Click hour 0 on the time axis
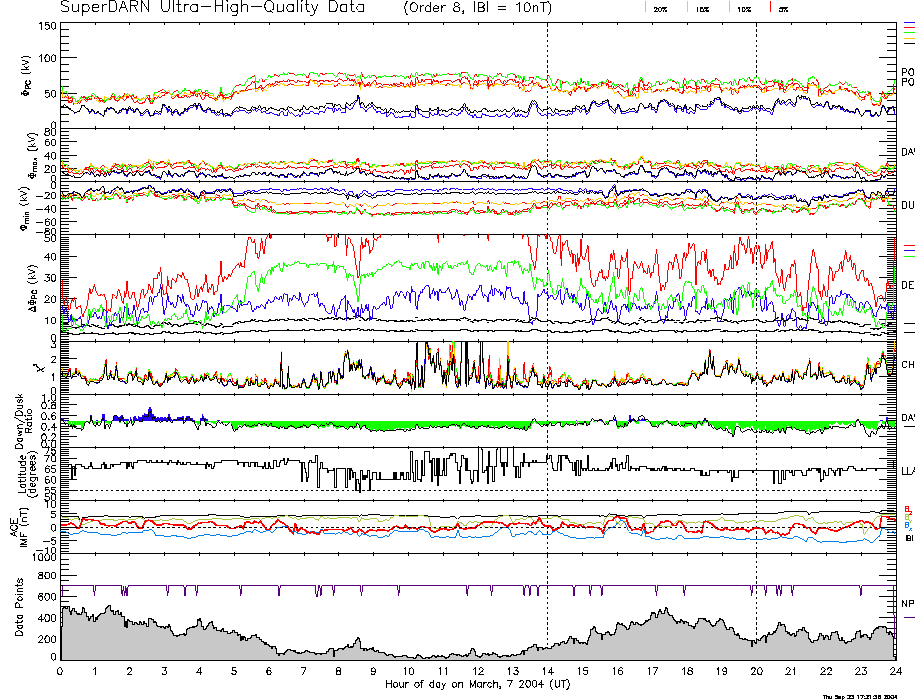Screen dimensions: 915x700 60,671
